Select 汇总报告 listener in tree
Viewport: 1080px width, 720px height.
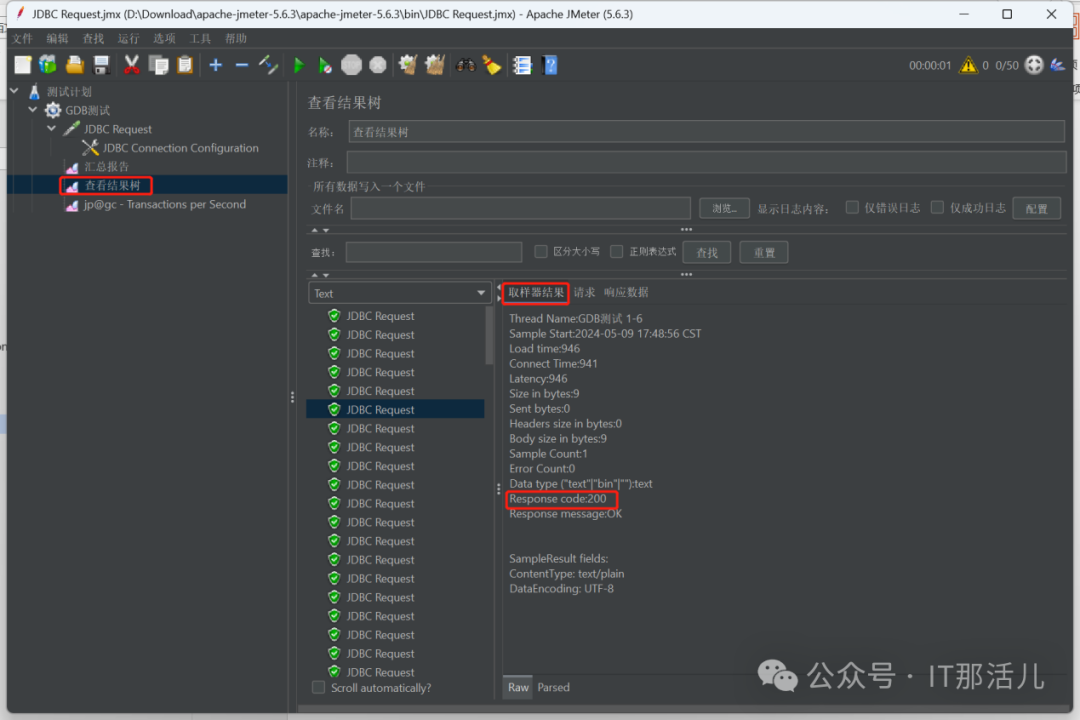(x=106, y=167)
